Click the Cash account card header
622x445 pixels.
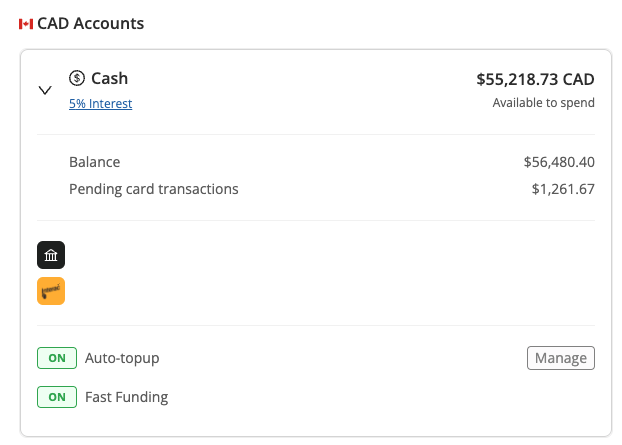click(316, 90)
